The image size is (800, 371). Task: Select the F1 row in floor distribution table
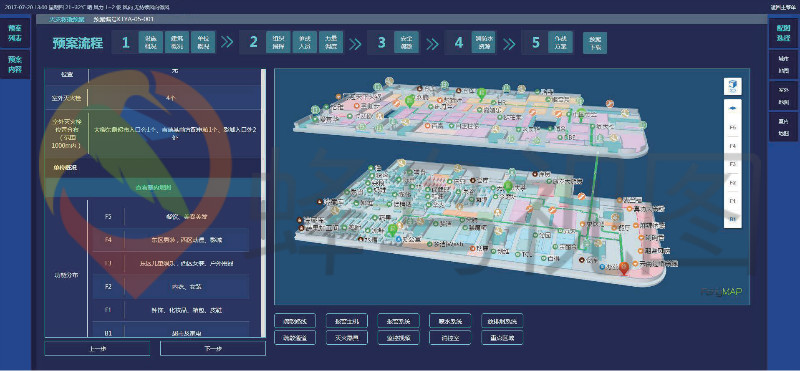(x=171, y=310)
